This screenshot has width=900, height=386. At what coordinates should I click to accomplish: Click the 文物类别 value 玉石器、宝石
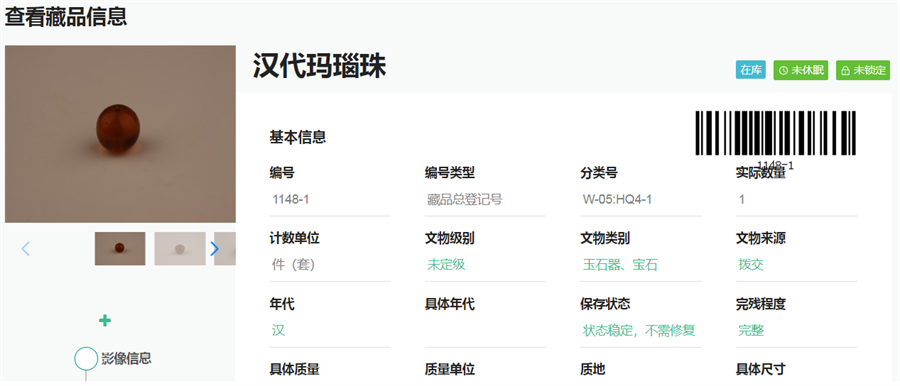pos(620,265)
